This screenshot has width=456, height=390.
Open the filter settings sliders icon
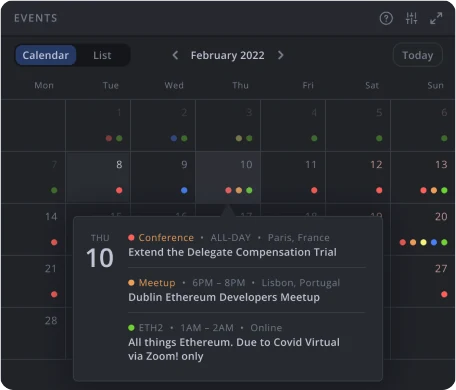point(411,18)
